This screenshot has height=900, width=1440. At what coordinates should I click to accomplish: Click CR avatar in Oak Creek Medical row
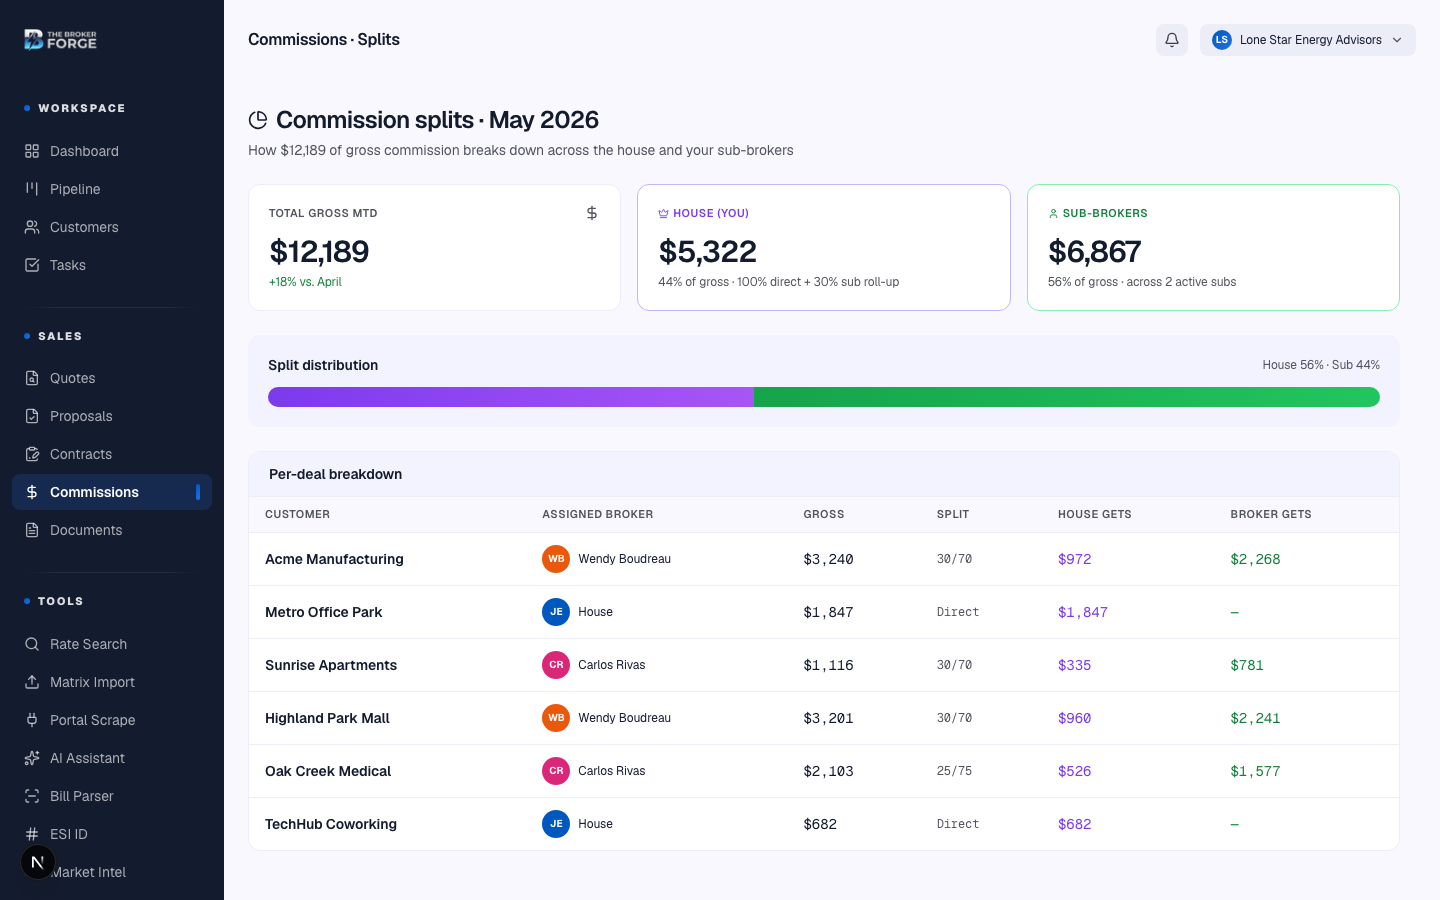(556, 771)
